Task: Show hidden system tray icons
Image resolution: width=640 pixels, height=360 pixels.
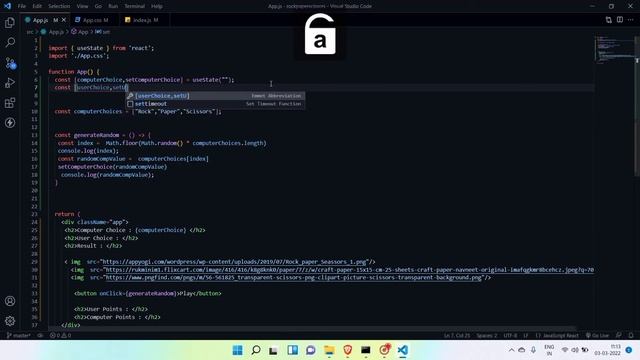Action: 511,350
